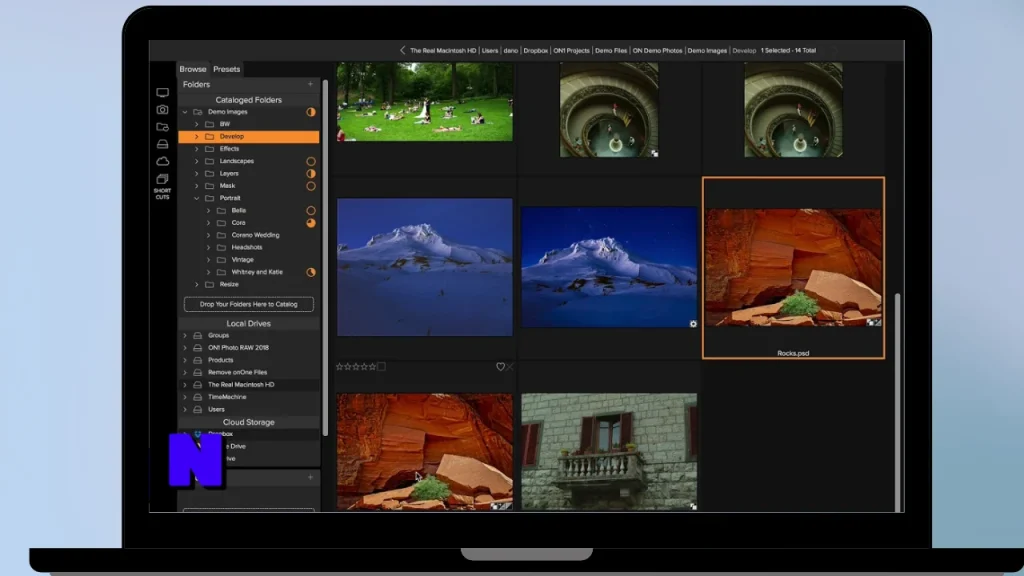Select the park wedding photo thumbnail
This screenshot has width=1024, height=576.
tap(424, 102)
